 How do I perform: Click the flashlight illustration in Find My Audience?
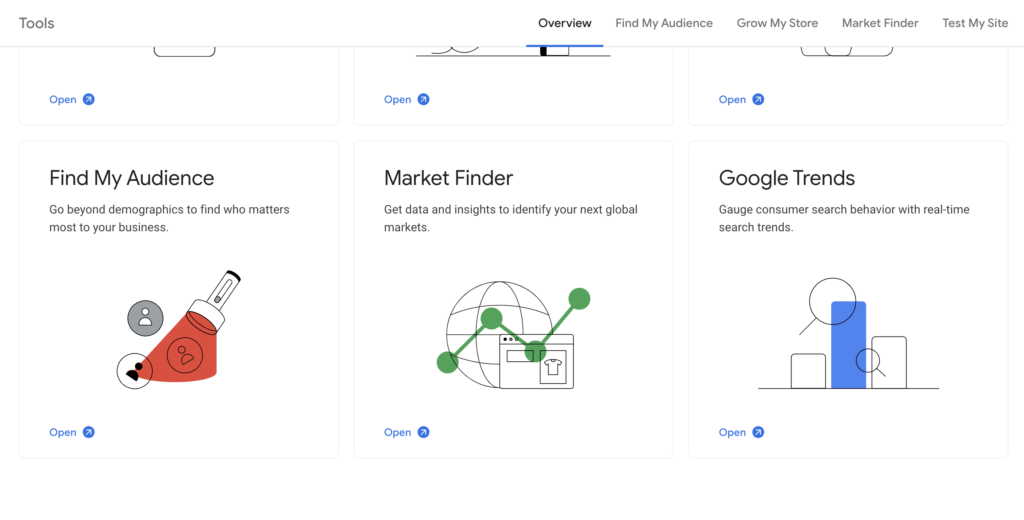click(179, 330)
